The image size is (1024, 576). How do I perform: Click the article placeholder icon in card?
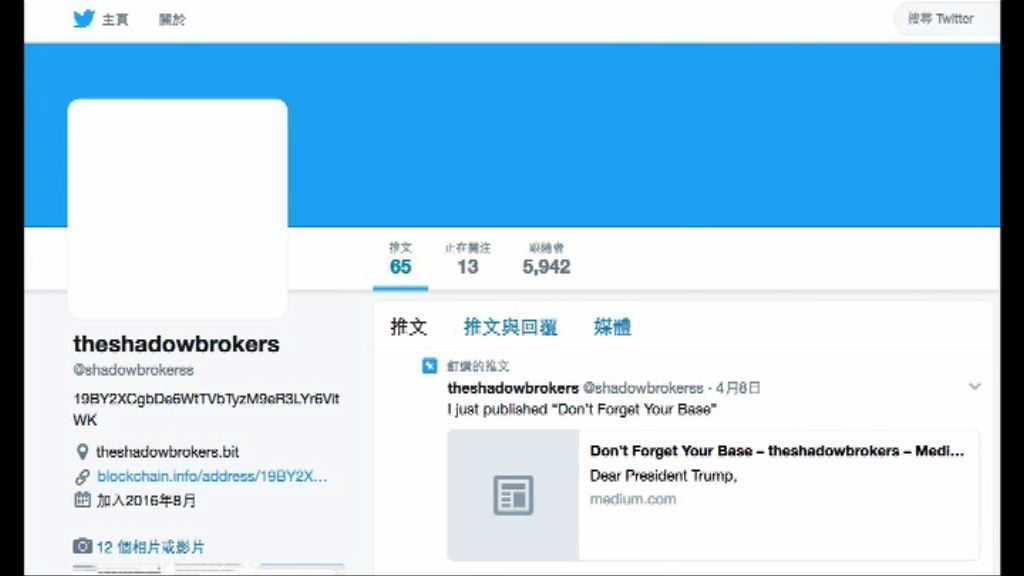513,495
